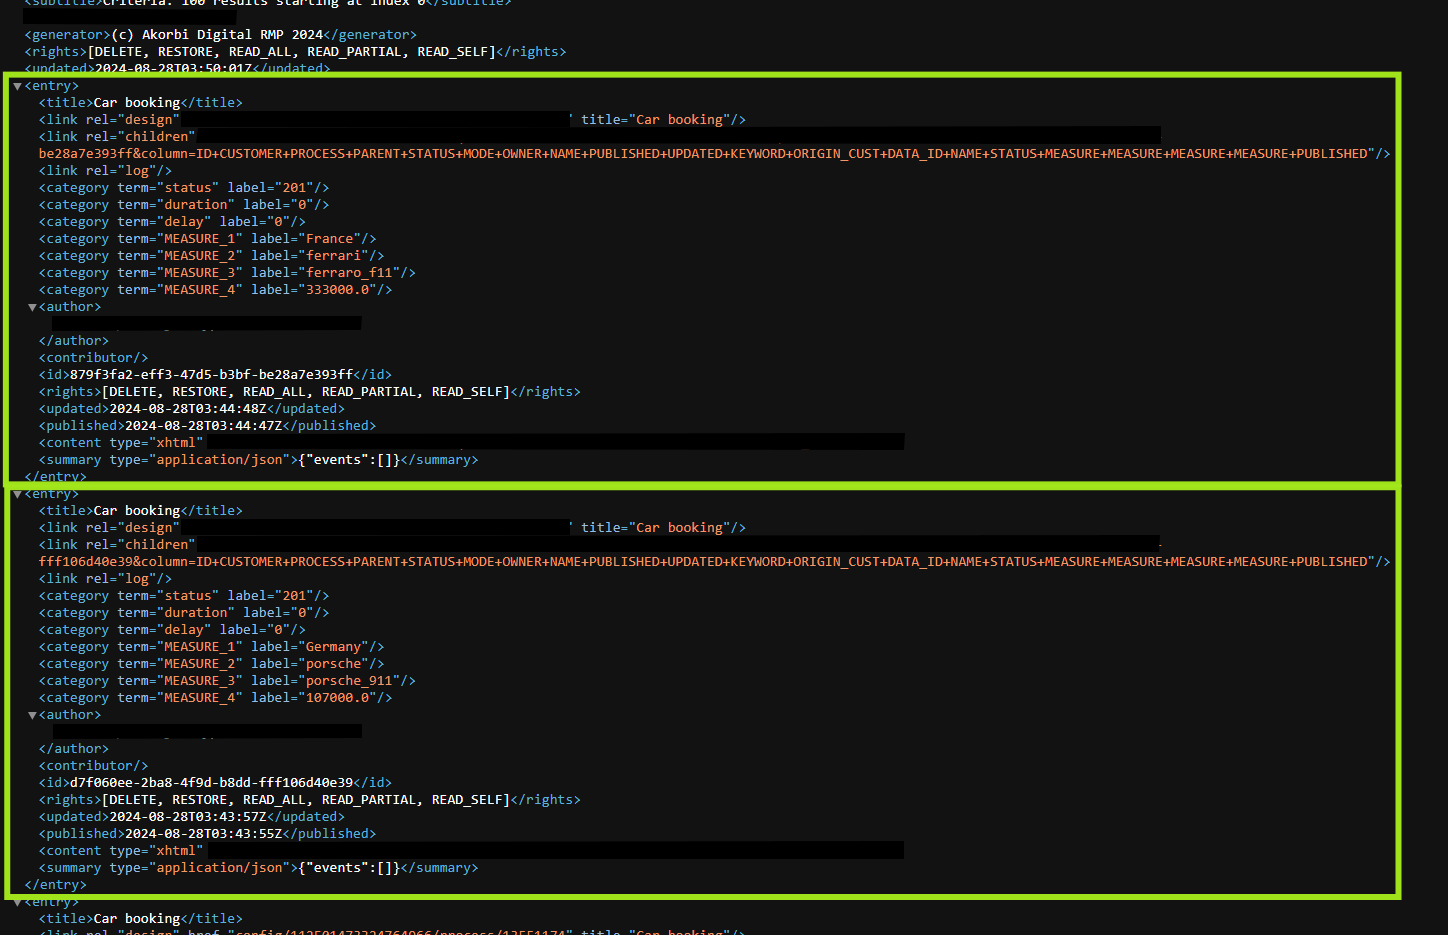Screen dimensions: 1448x935
Task: Collapse the entry element containing the porsche measure
Action: pyautogui.click(x=17, y=494)
